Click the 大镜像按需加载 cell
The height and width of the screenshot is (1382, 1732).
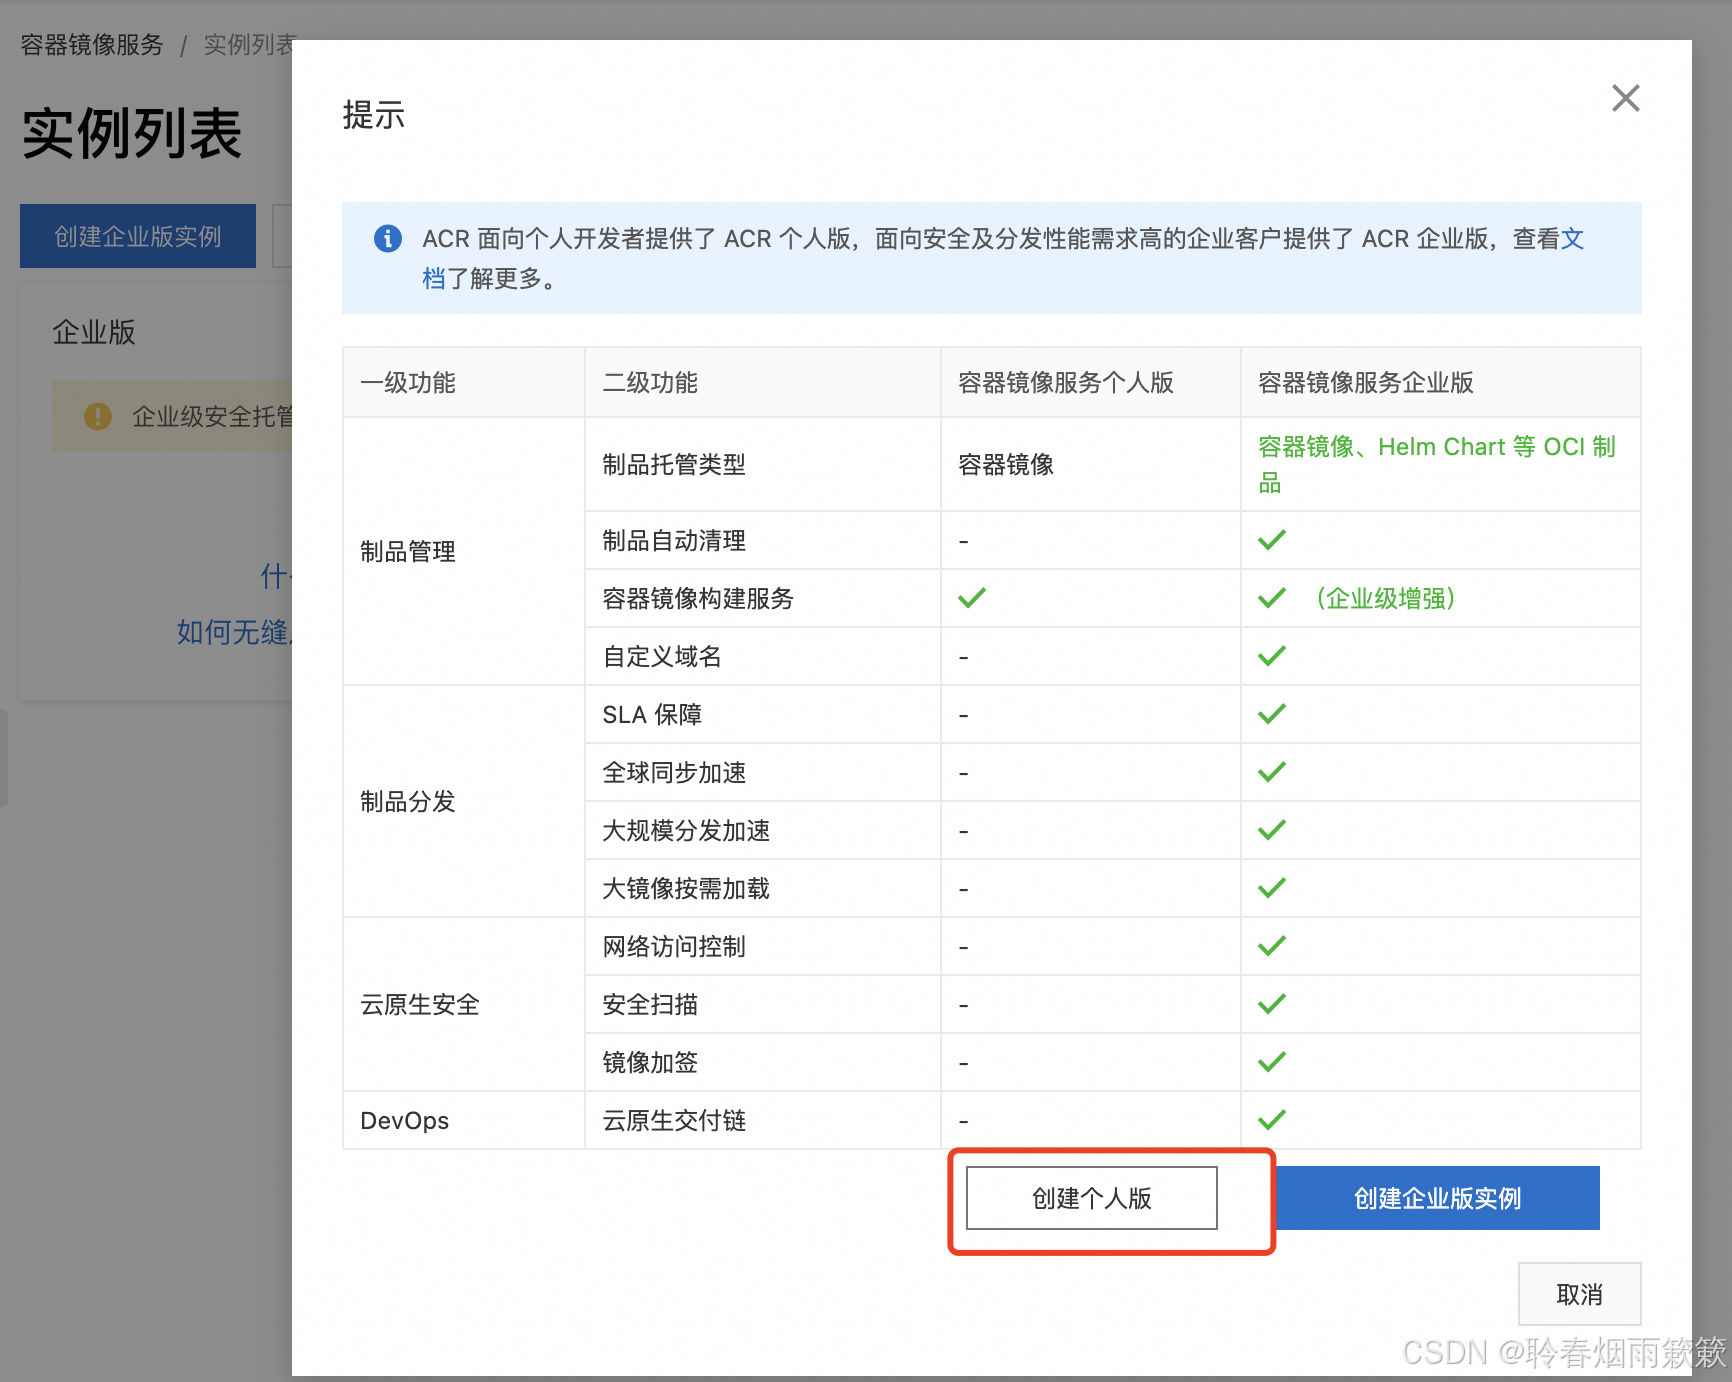tap(762, 888)
